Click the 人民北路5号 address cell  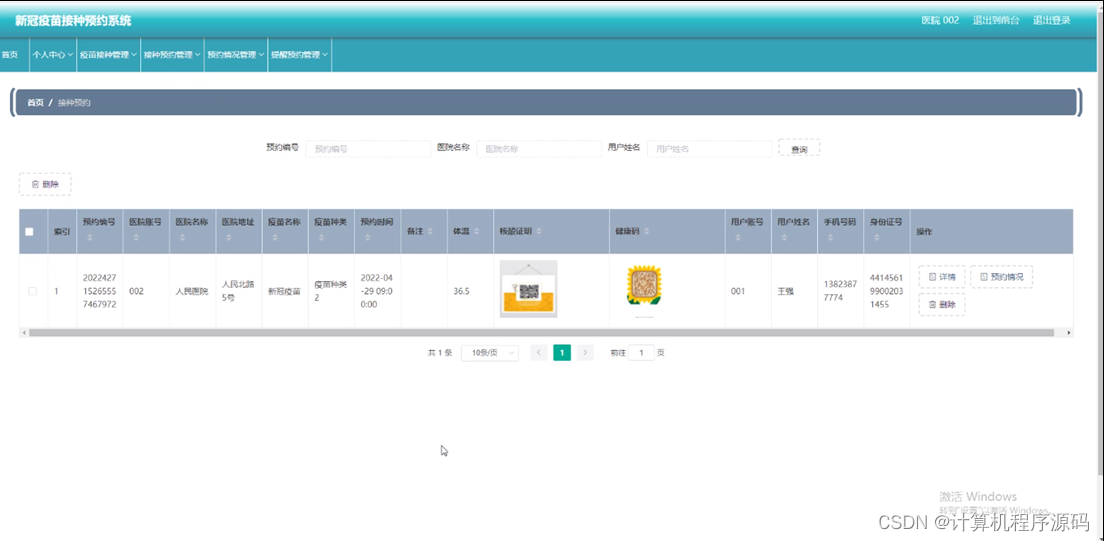tap(237, 291)
